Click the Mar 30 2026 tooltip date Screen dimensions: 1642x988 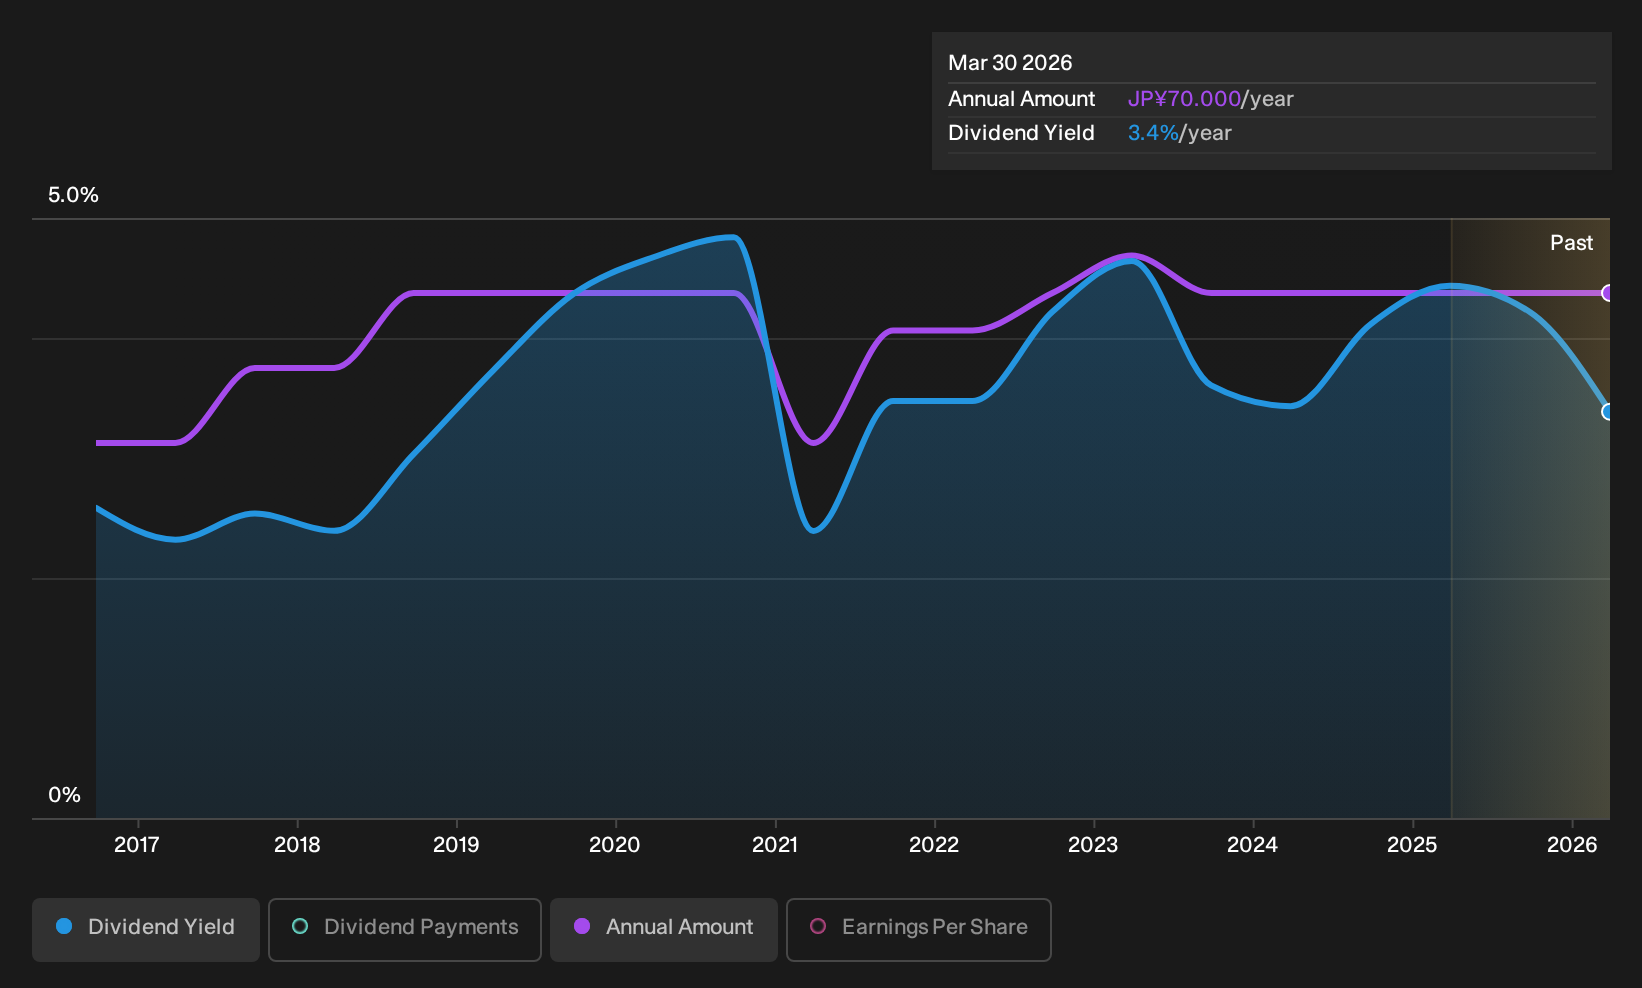click(1010, 63)
